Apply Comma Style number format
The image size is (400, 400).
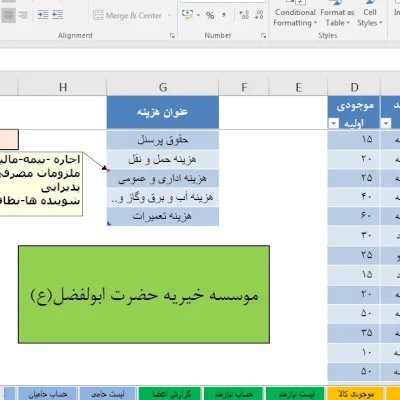[x=224, y=15]
